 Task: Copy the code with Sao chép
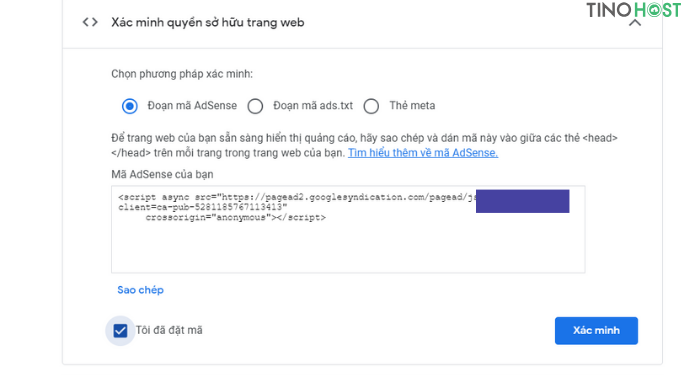[x=140, y=290]
